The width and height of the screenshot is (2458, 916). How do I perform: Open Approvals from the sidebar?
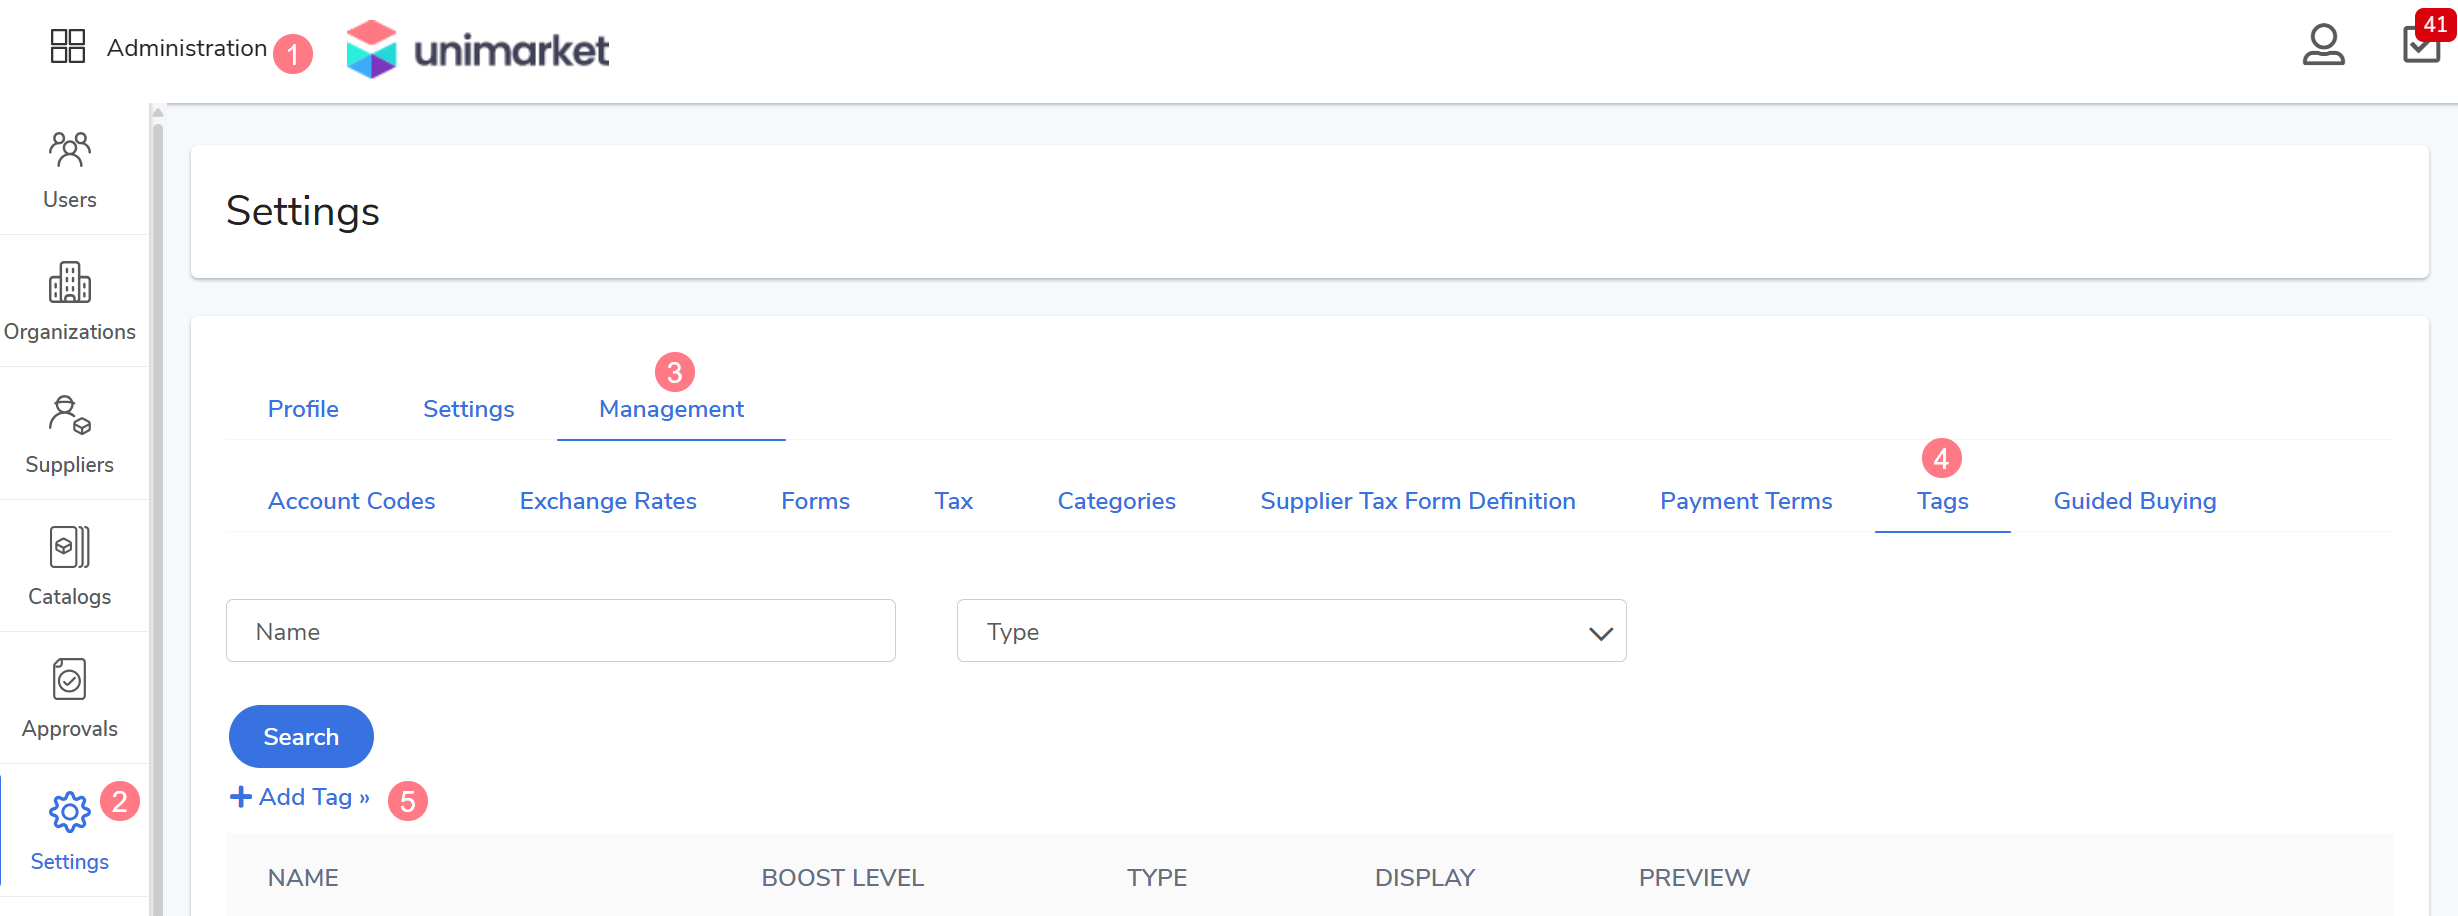(x=70, y=698)
